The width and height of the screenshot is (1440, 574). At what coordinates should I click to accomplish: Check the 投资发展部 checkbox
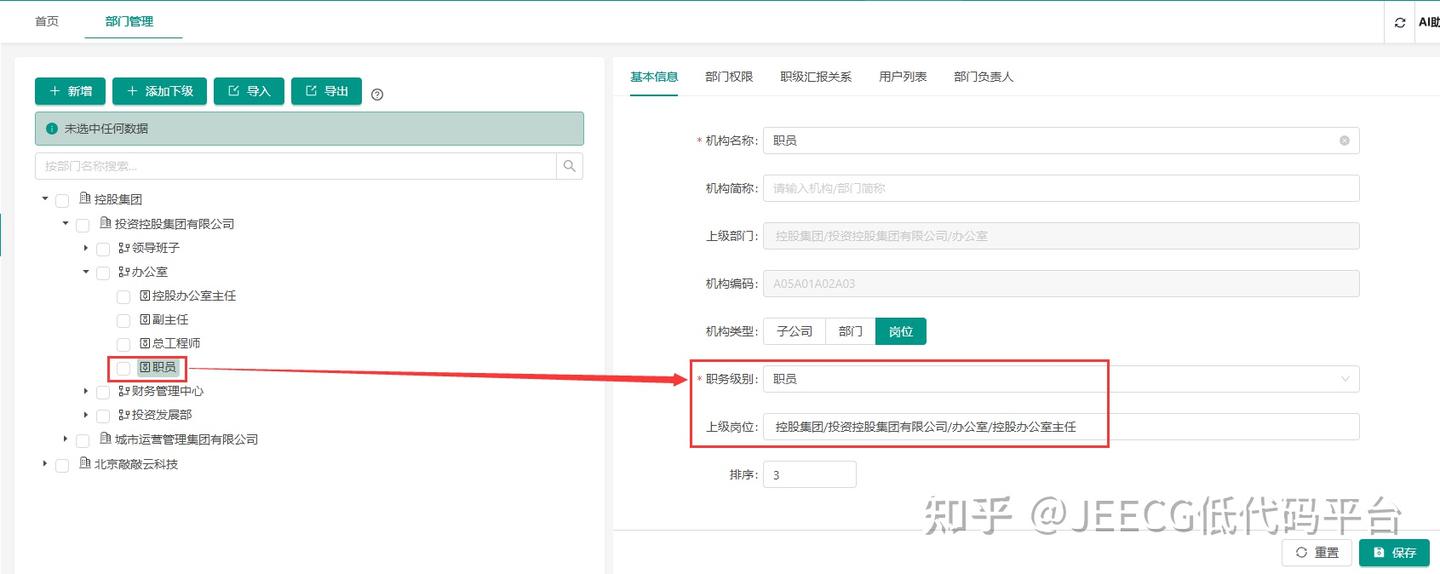[103, 416]
